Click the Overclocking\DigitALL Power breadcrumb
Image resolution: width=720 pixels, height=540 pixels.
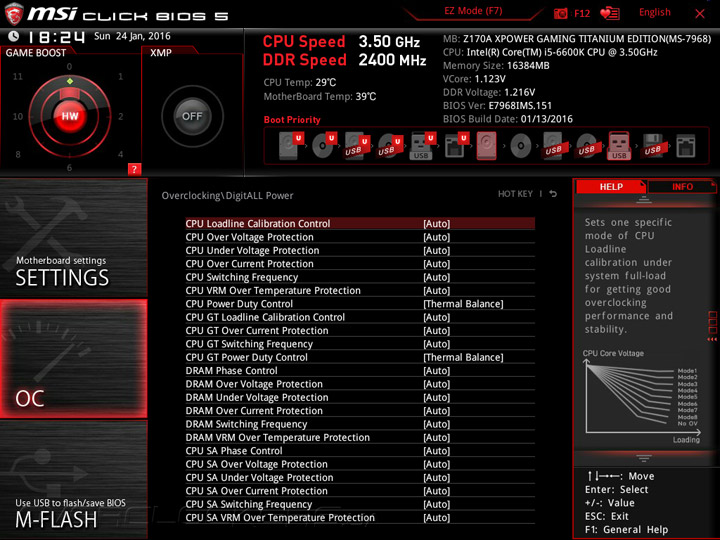(x=227, y=196)
